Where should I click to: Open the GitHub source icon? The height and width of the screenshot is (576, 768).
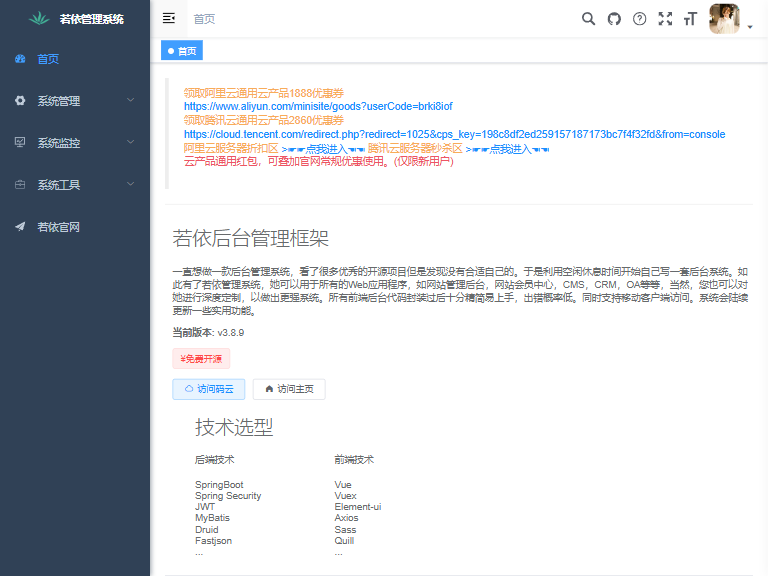tap(614, 18)
